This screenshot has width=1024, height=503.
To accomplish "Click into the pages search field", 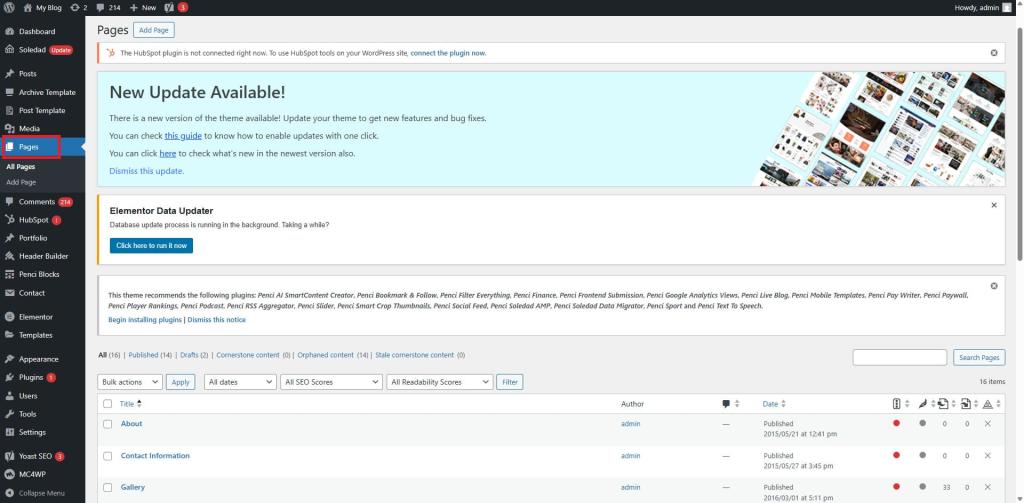I will pyautogui.click(x=900, y=357).
